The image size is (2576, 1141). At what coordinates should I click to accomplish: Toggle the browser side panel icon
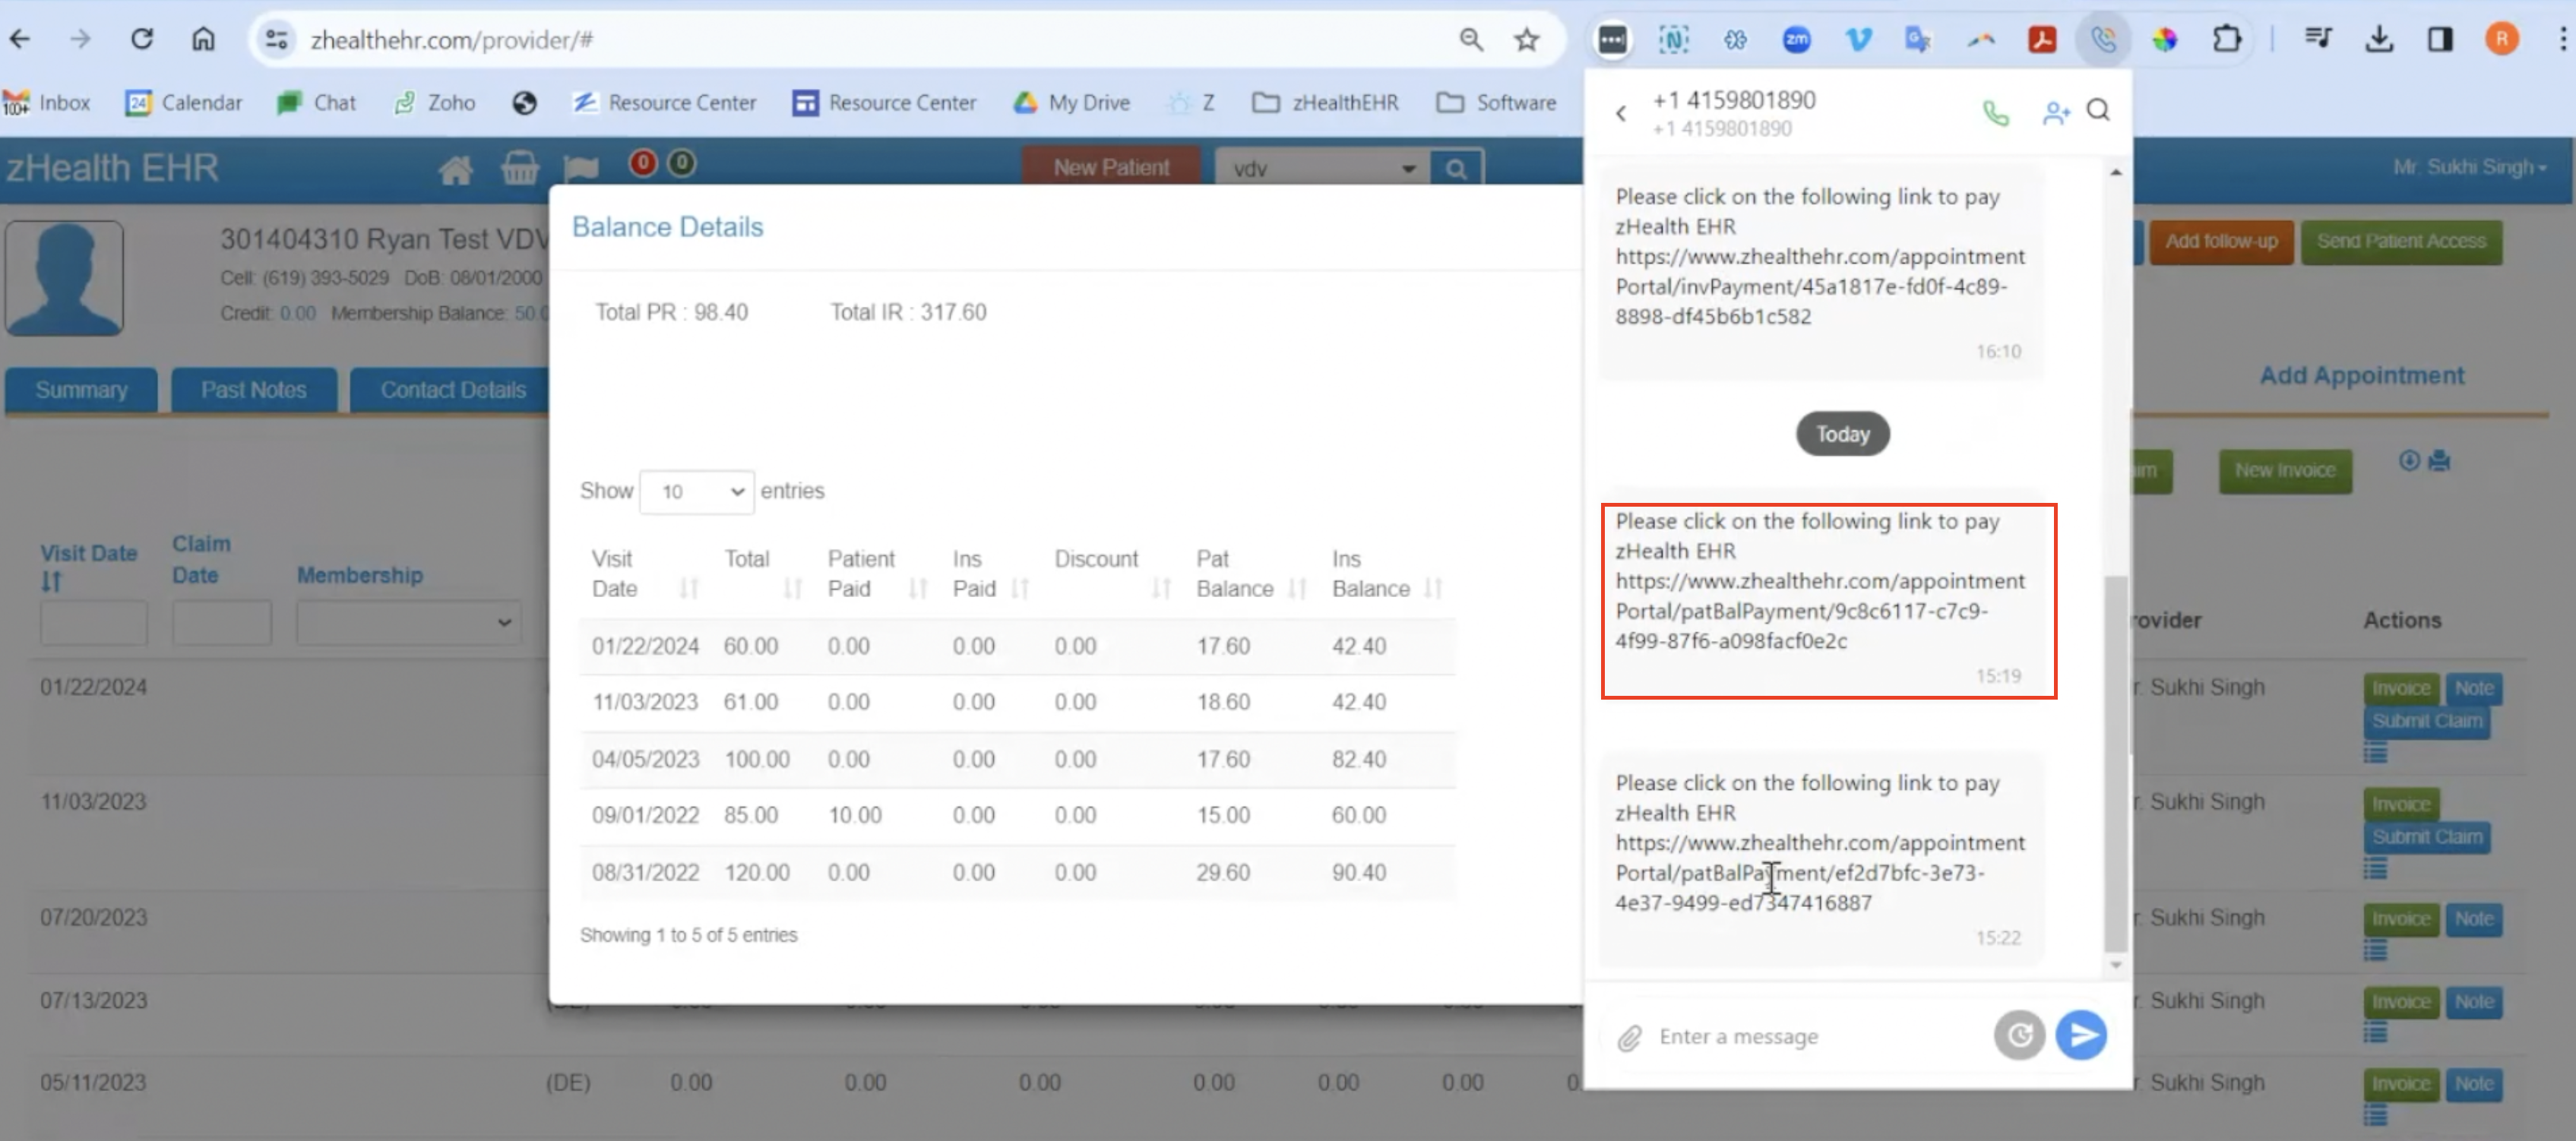point(2440,39)
